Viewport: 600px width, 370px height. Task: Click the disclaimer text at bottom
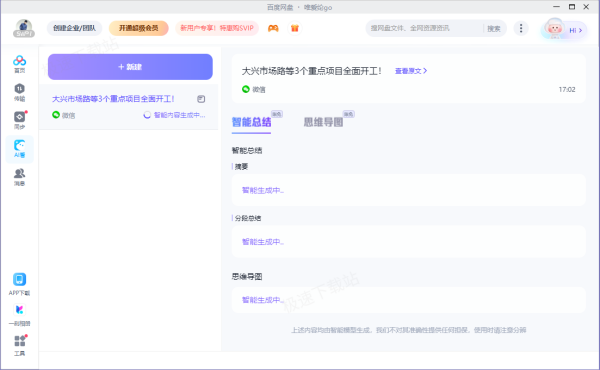409,330
